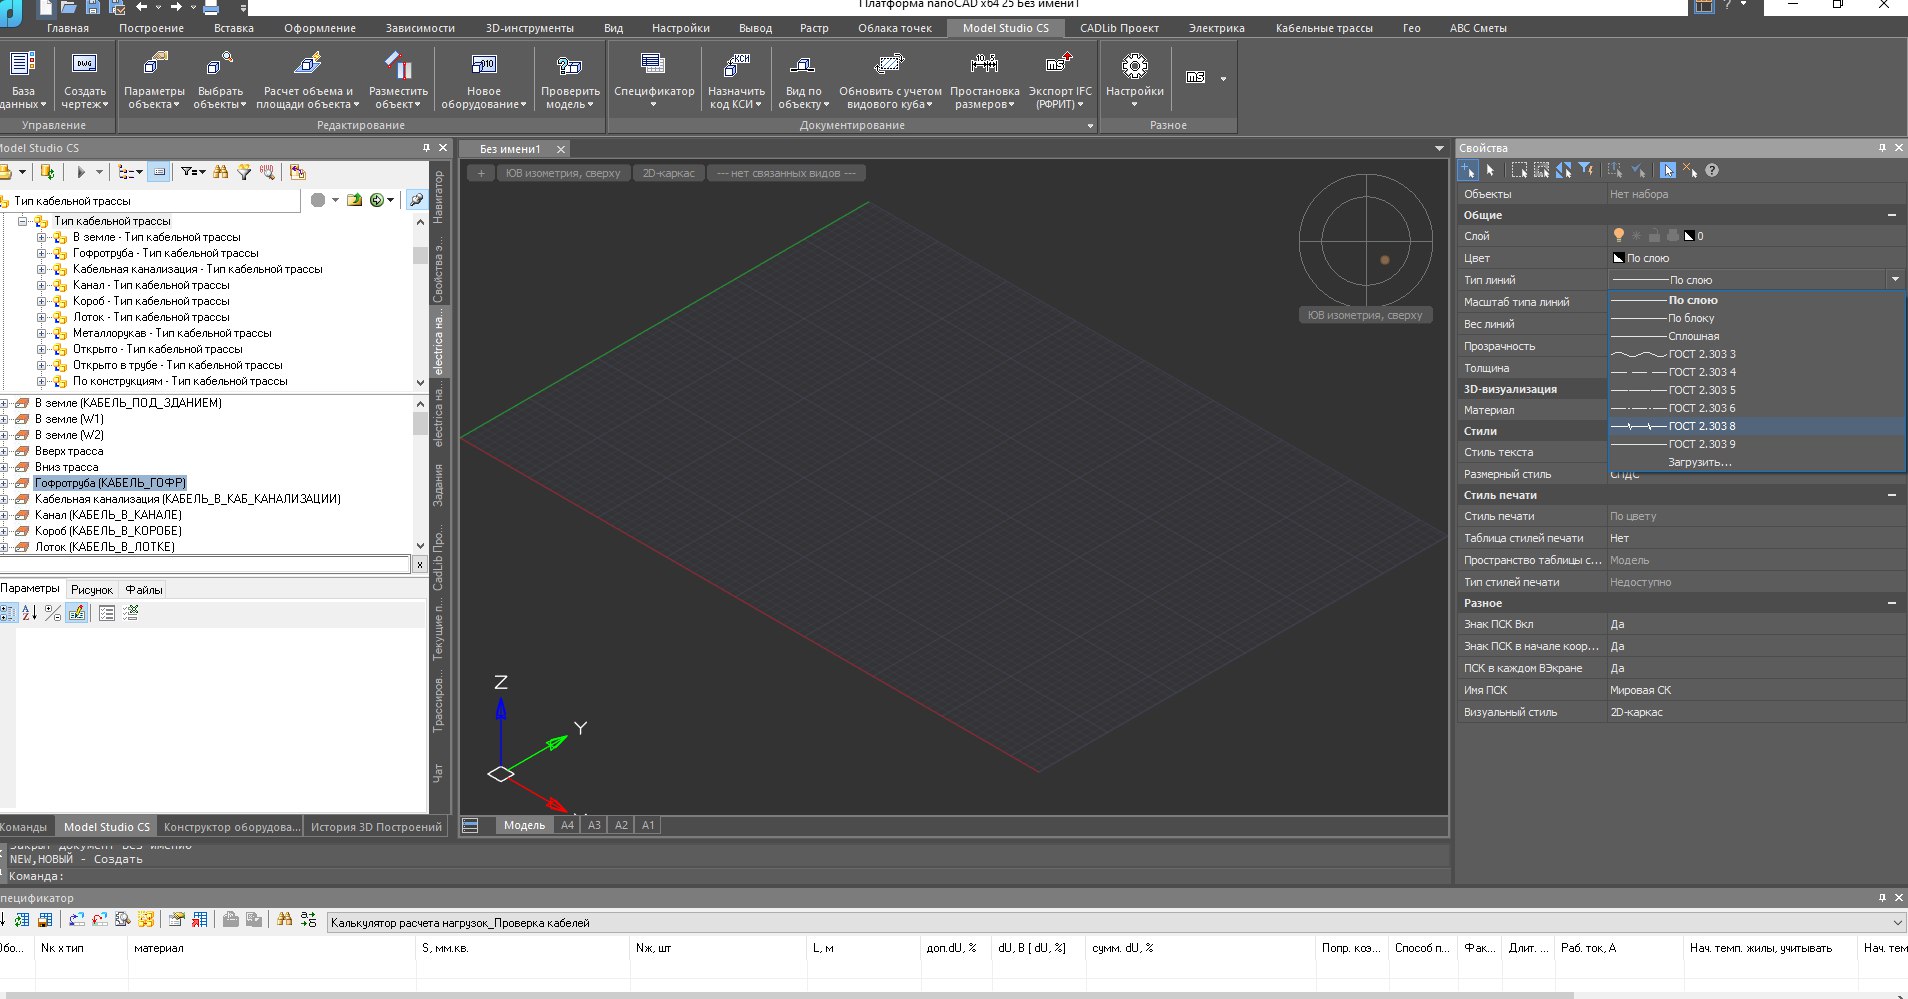Viewport: 1908px width, 999px height.
Task: Switch to the Кабельные трассы ribbon tab
Action: (1323, 28)
